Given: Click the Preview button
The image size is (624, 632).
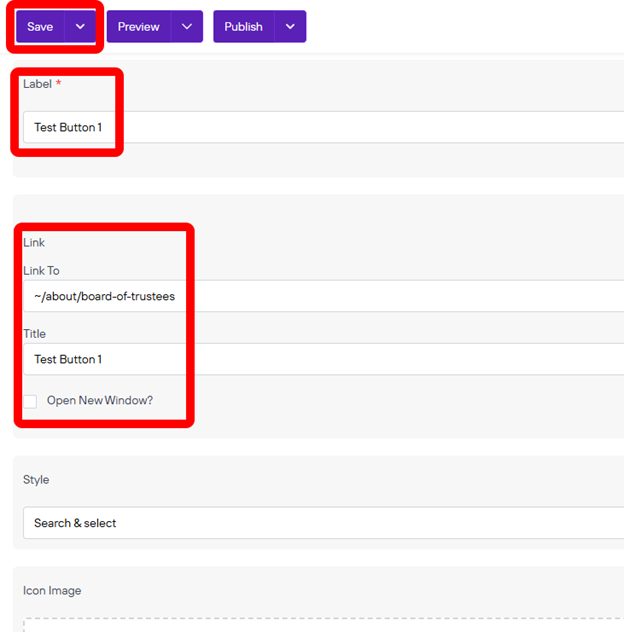Looking at the screenshot, I should (139, 27).
